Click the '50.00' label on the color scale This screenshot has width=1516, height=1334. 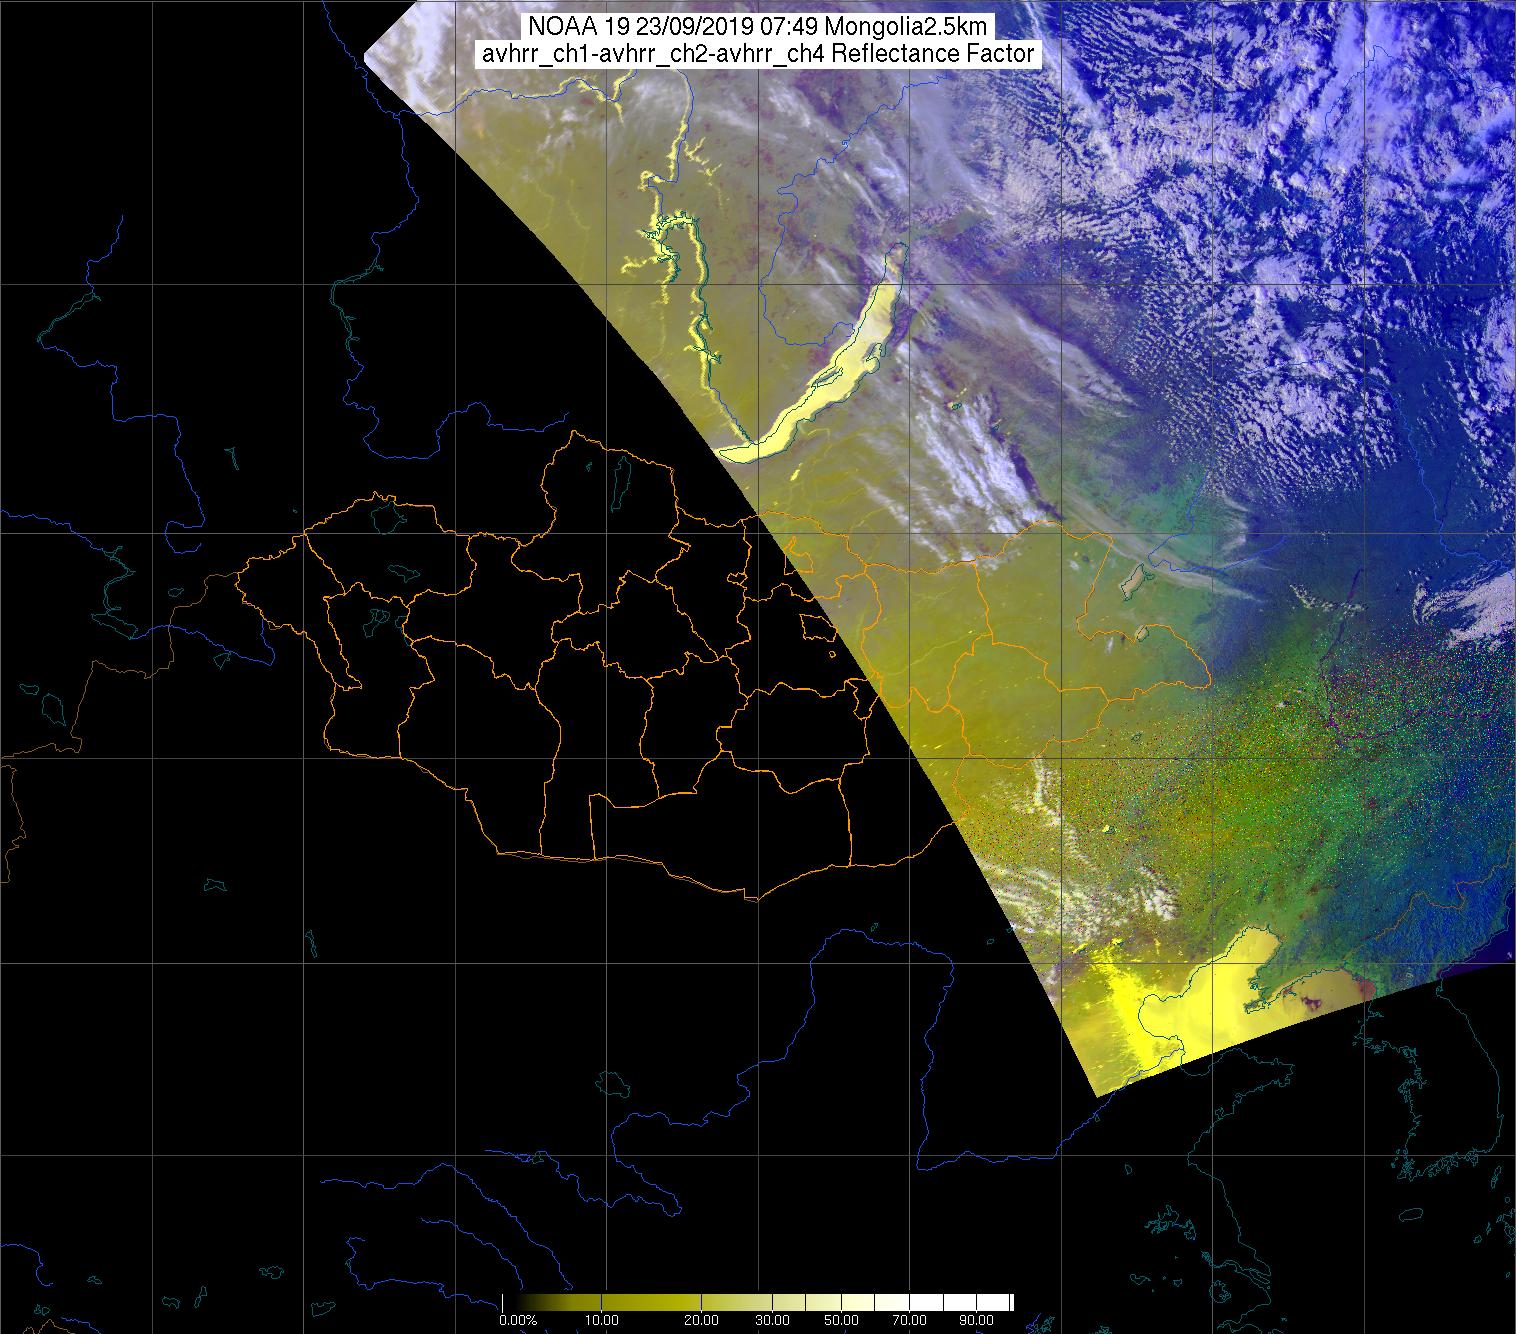tap(841, 1320)
